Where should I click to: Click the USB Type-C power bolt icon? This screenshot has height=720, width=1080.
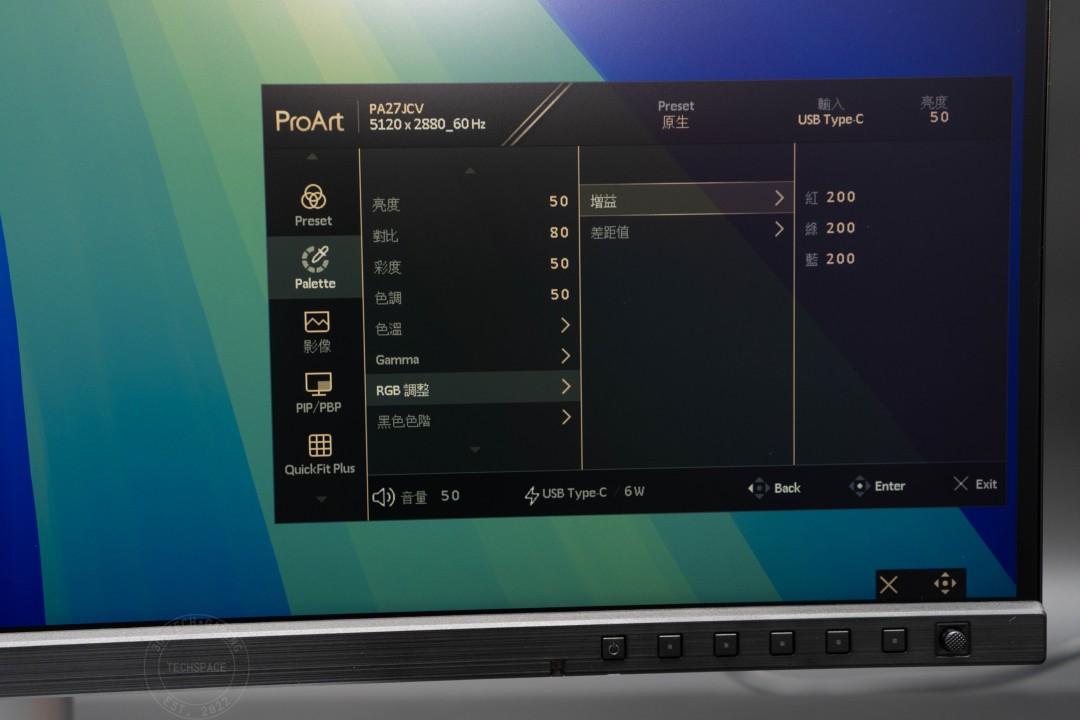[531, 495]
